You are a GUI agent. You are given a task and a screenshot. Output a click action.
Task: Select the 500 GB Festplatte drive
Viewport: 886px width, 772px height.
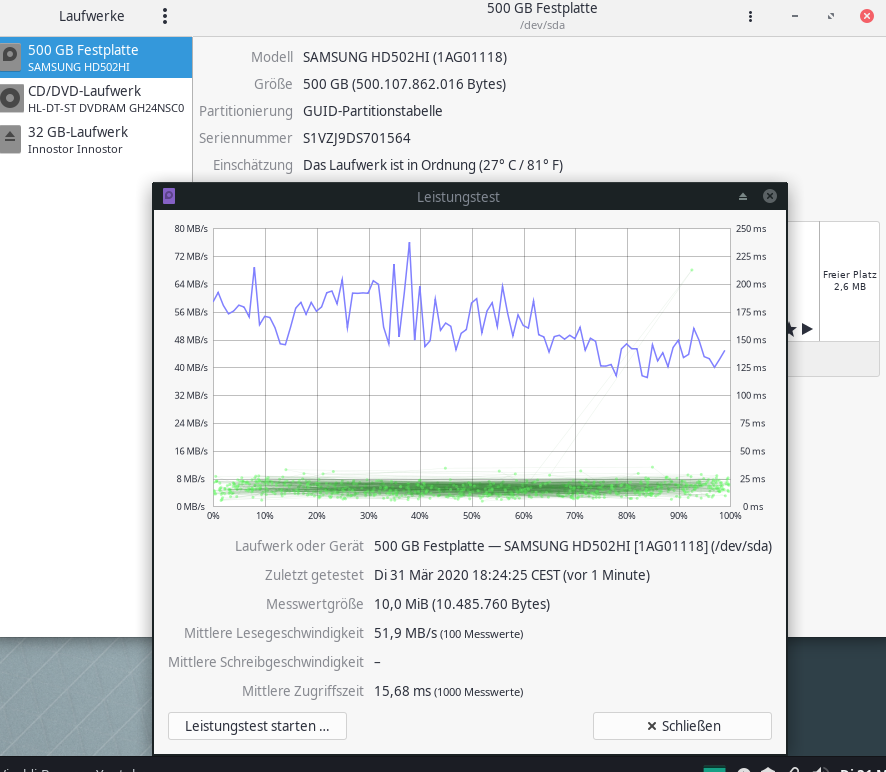tap(95, 58)
